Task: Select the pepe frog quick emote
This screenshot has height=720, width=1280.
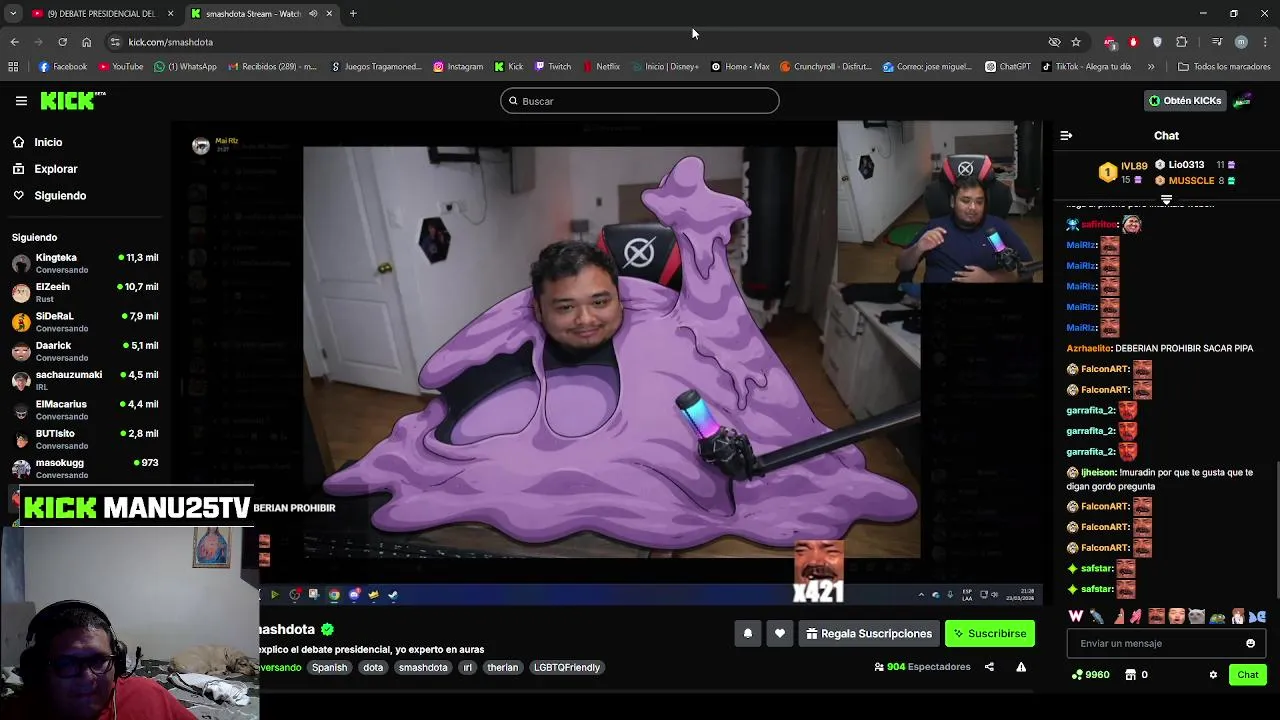Action: [x=1217, y=616]
